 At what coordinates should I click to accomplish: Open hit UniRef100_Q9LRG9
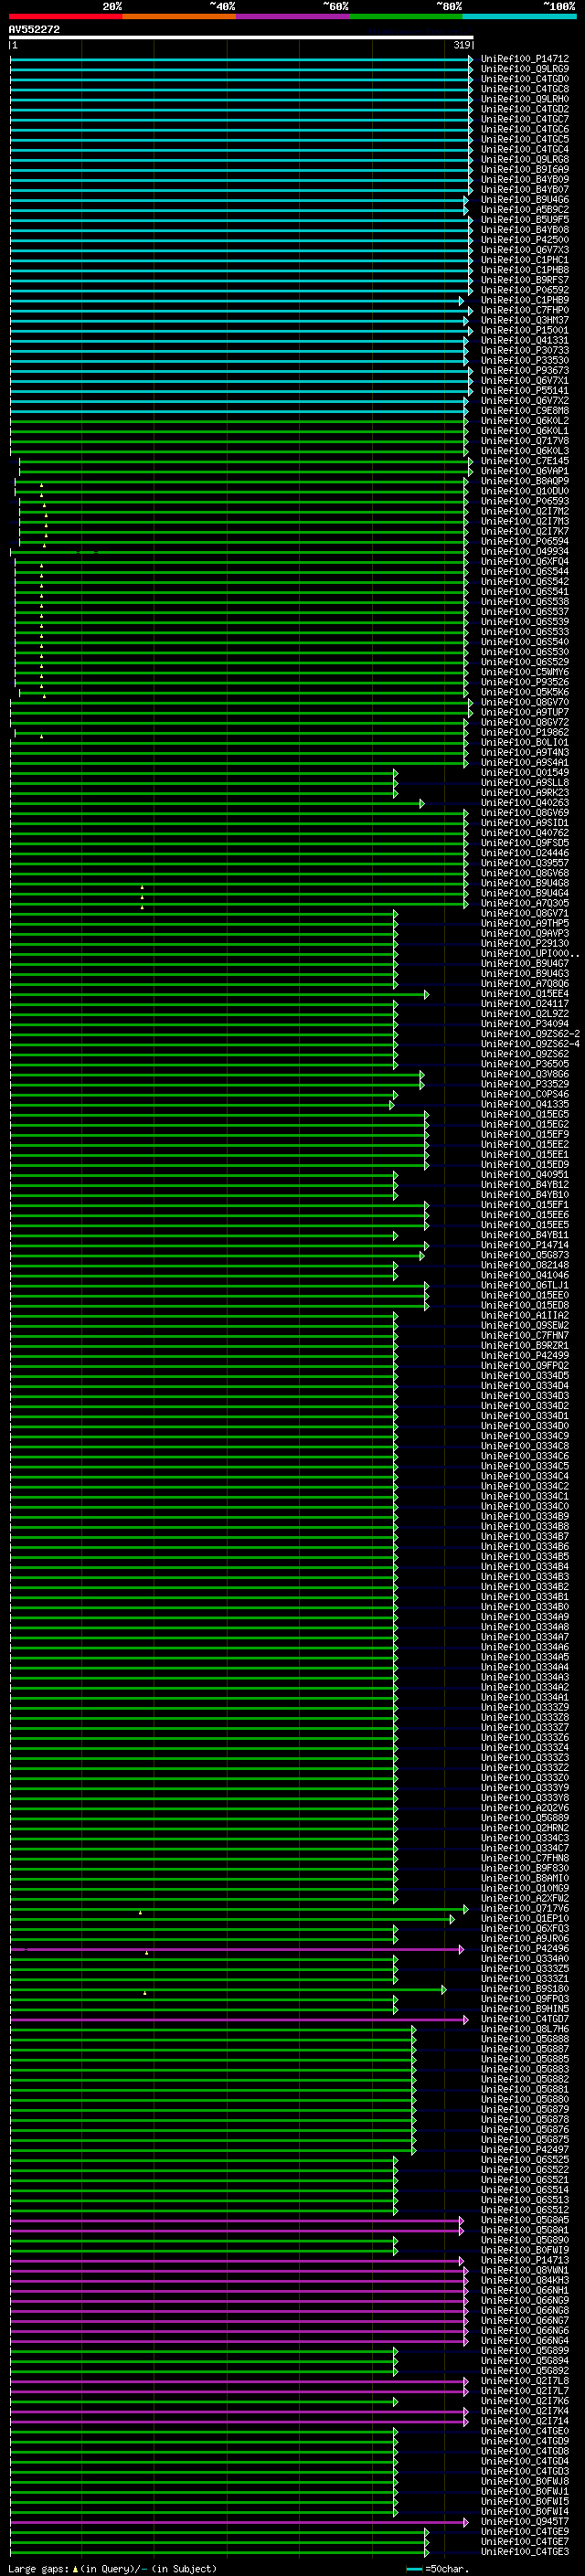click(x=525, y=69)
